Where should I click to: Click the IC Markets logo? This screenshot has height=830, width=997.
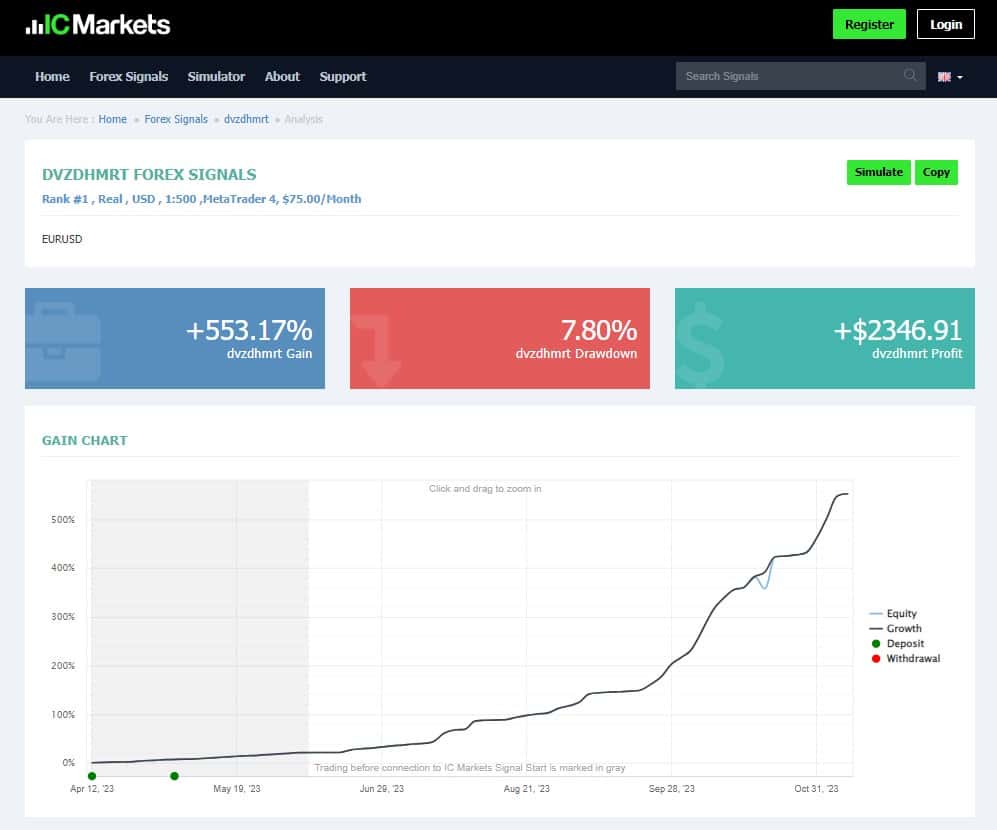tap(97, 25)
